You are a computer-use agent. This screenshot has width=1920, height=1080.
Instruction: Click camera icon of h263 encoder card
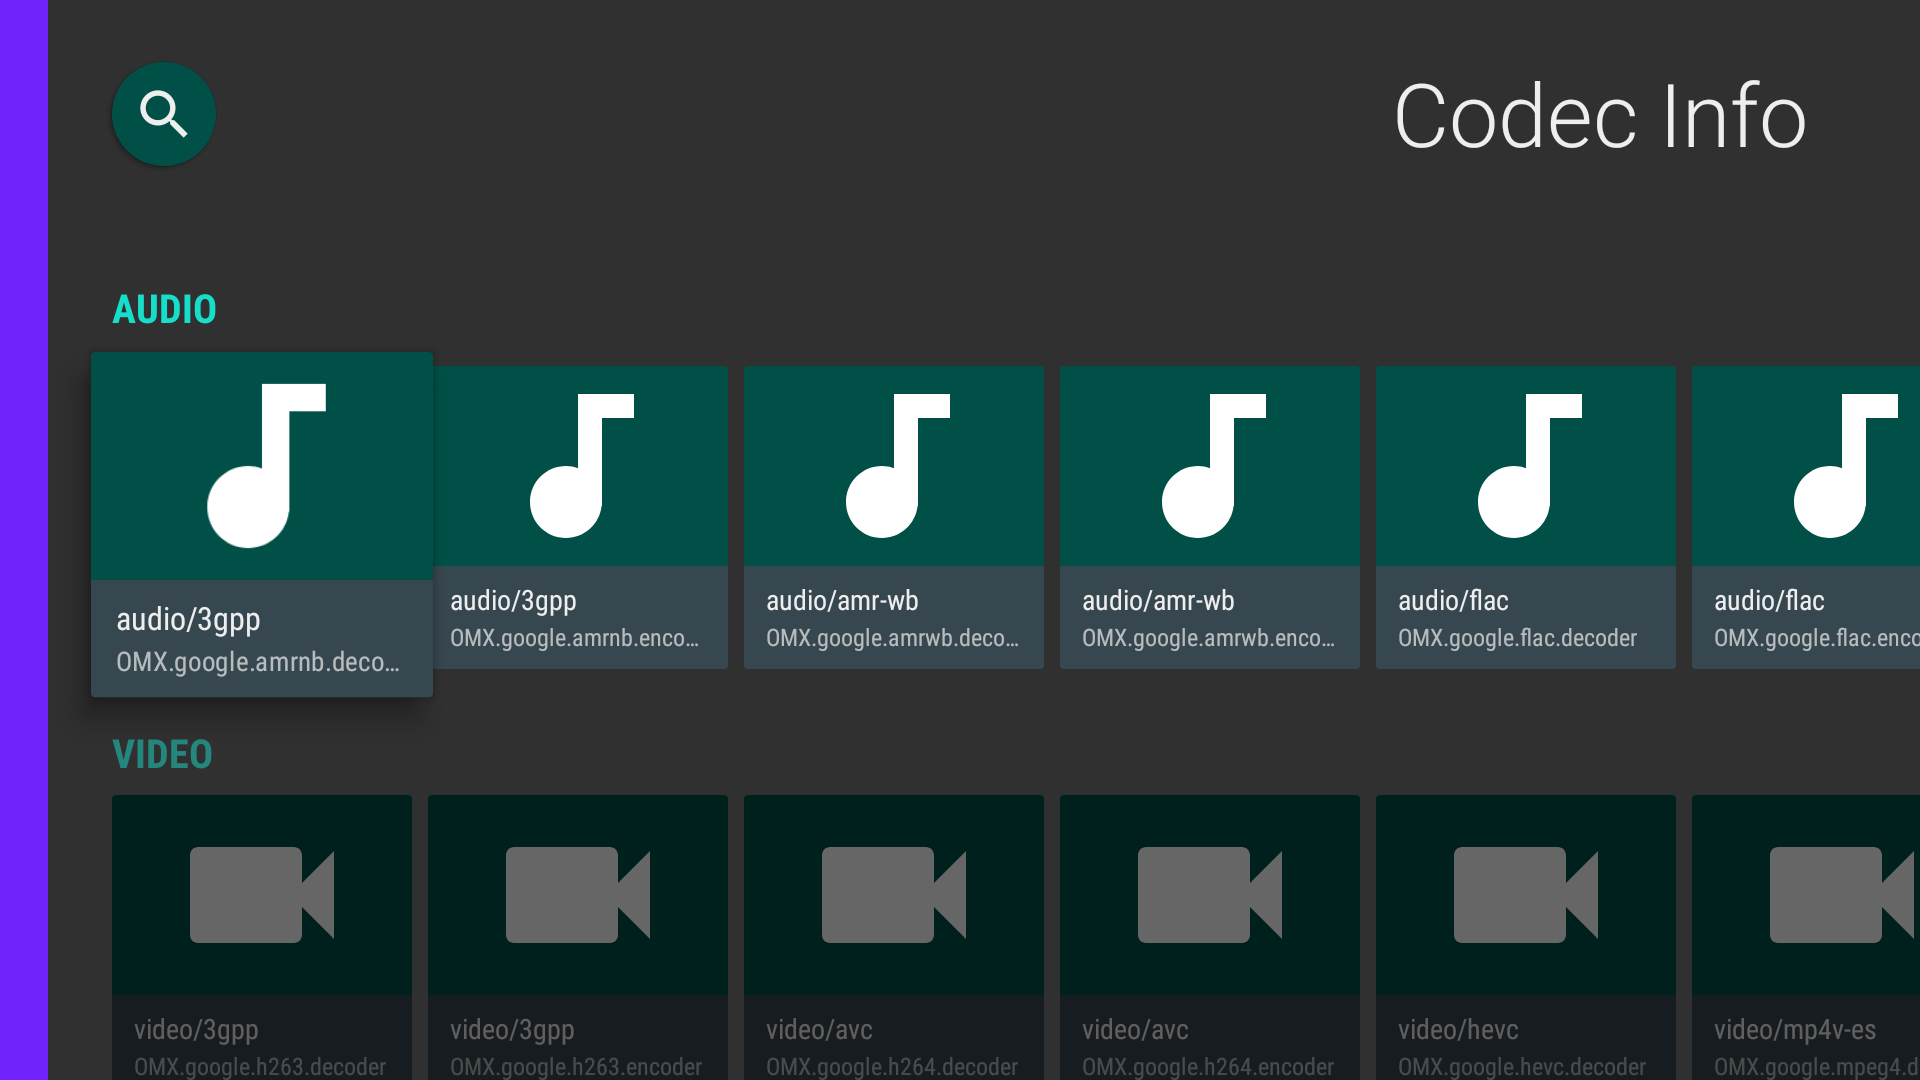578,895
